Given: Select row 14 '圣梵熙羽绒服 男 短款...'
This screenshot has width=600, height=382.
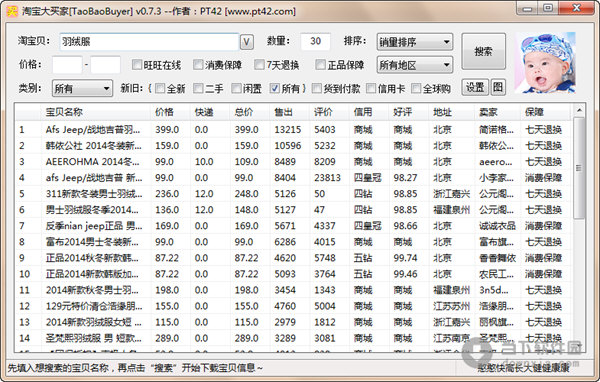Looking at the screenshot, I should (x=294, y=338).
